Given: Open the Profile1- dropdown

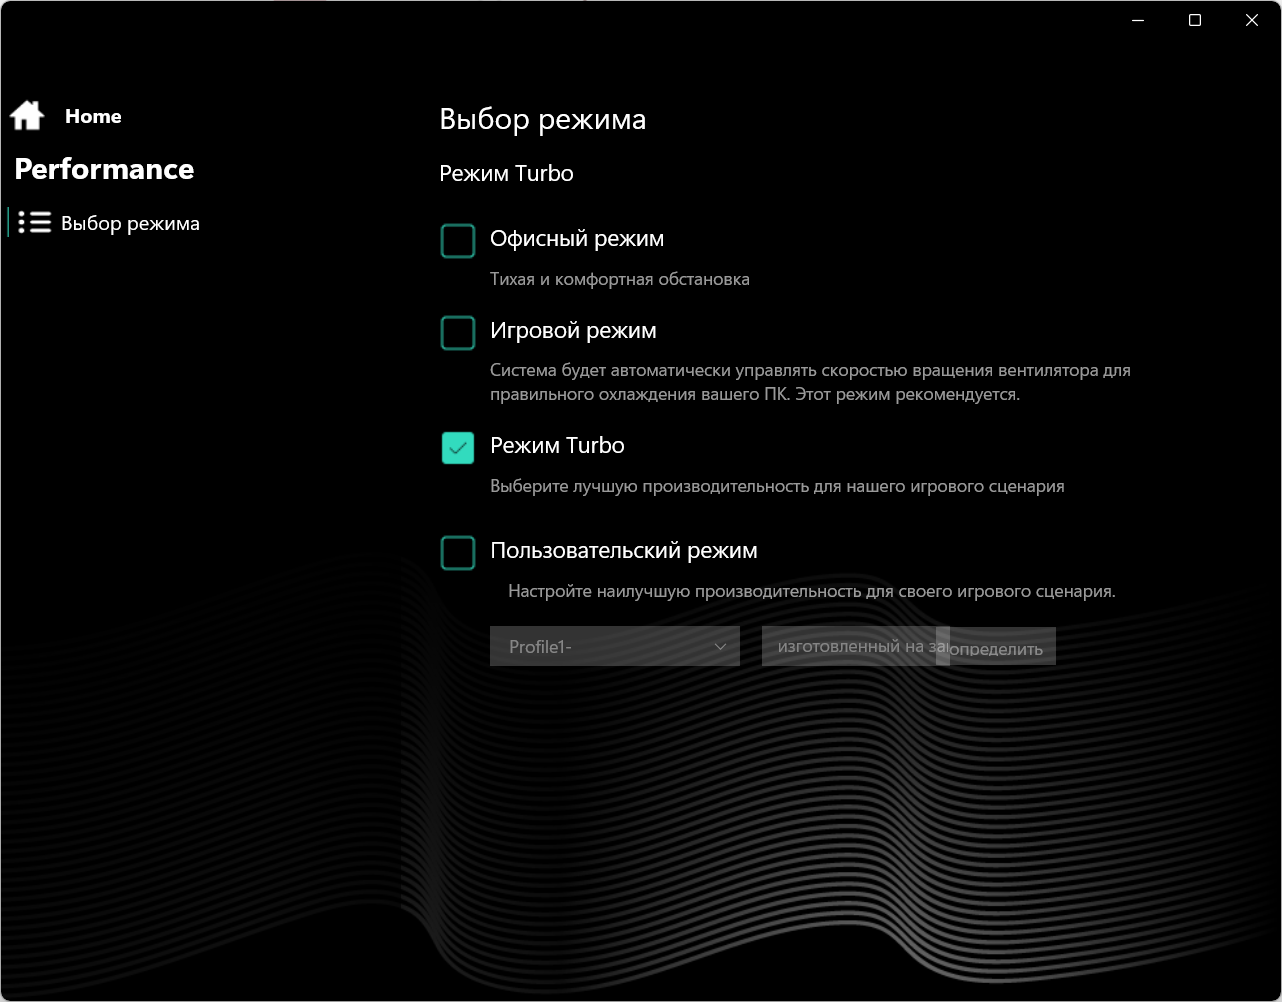Looking at the screenshot, I should (x=615, y=646).
